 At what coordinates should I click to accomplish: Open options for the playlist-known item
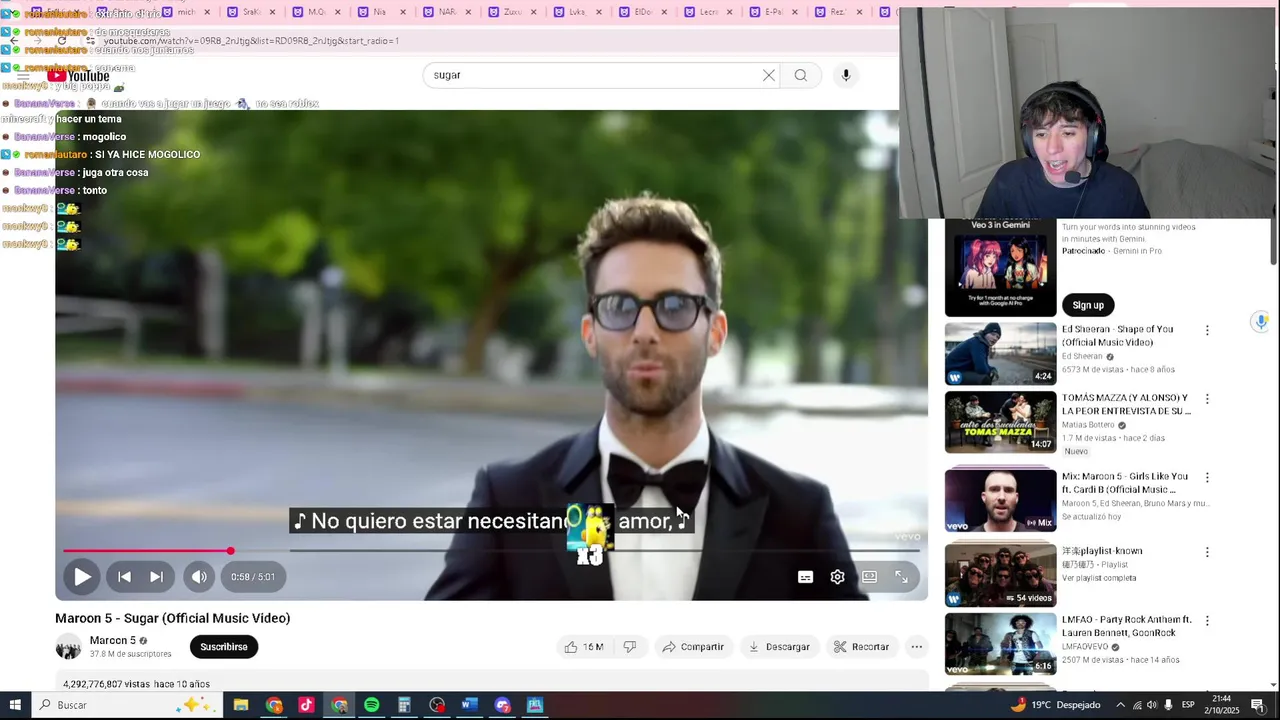[1207, 552]
